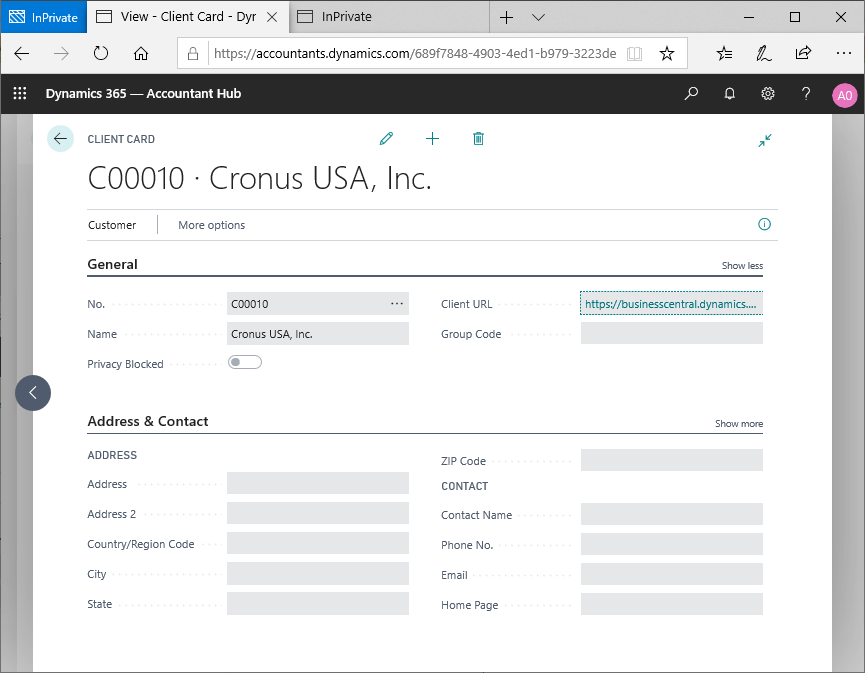This screenshot has height=673, width=865.
Task: Click the City field
Action: pyautogui.click(x=318, y=574)
